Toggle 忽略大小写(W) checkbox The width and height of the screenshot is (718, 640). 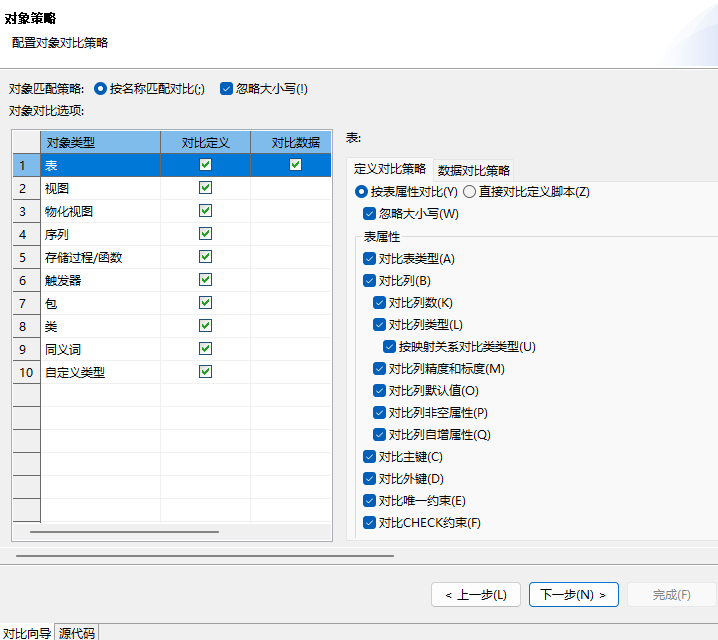point(369,214)
